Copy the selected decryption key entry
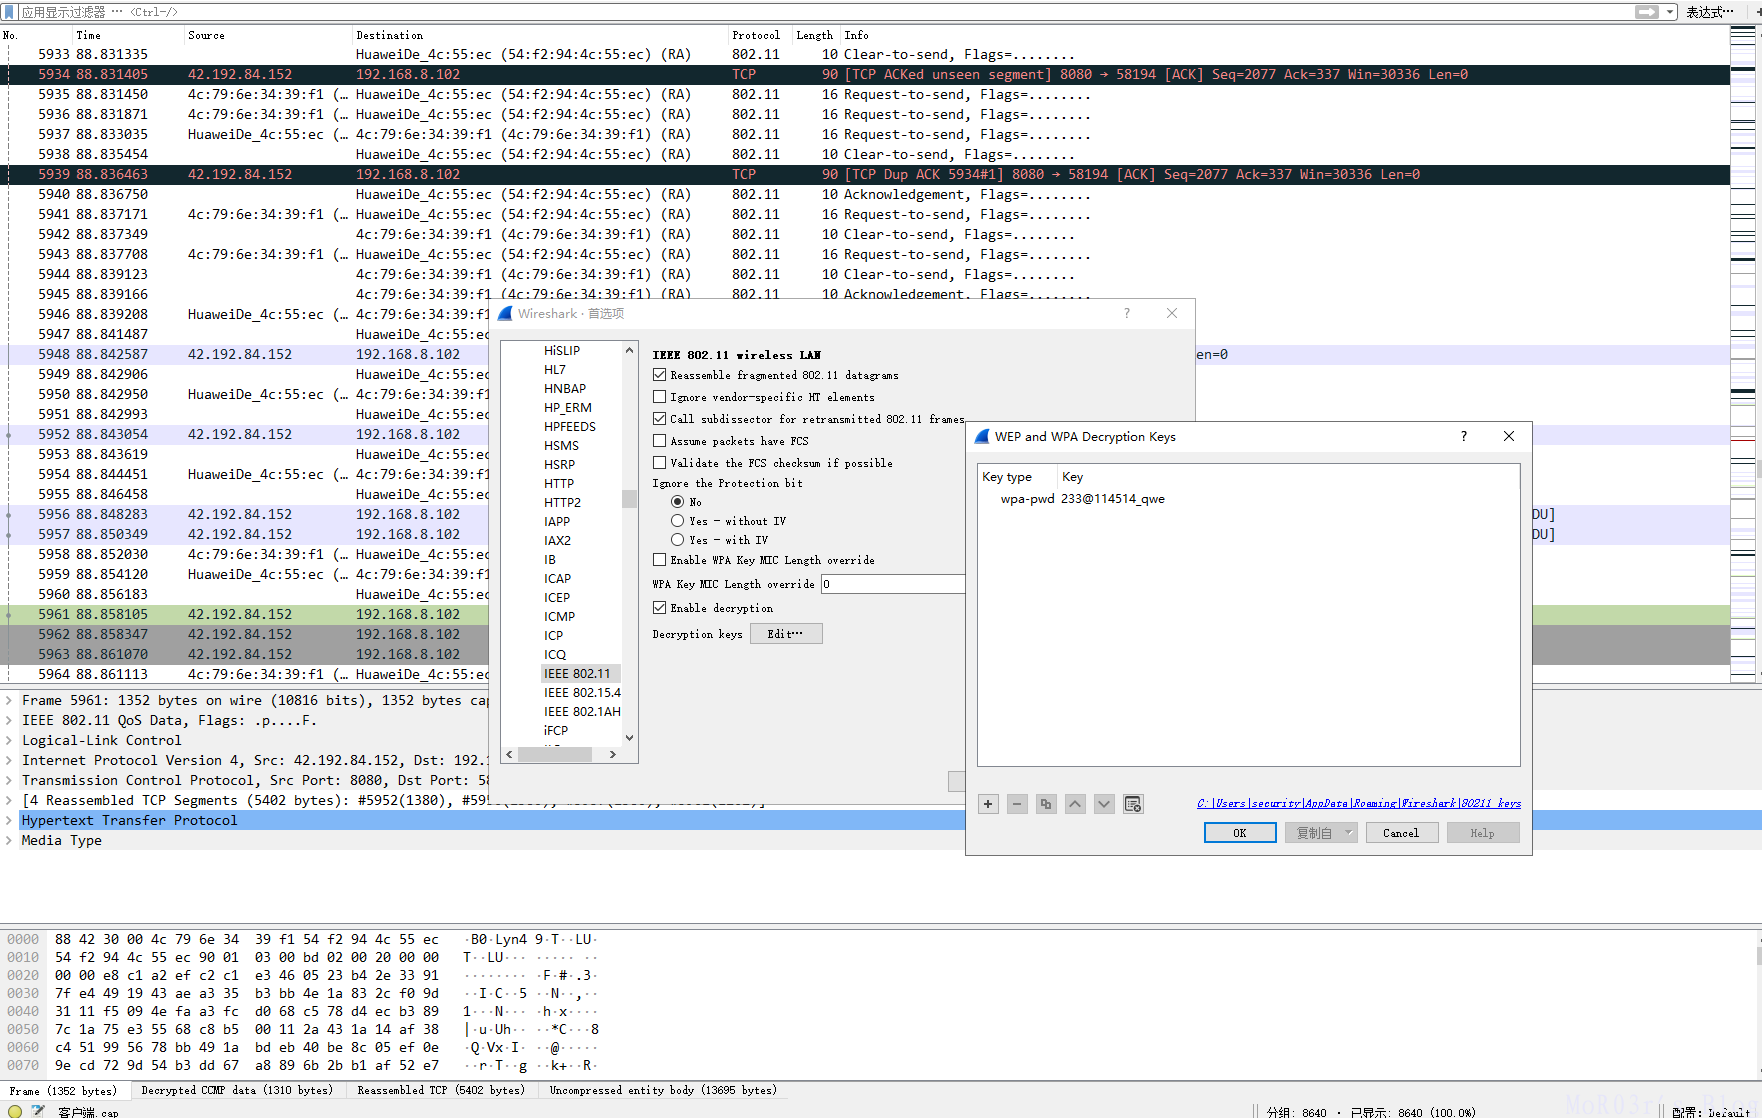The height and width of the screenshot is (1118, 1762). pyautogui.click(x=1046, y=804)
